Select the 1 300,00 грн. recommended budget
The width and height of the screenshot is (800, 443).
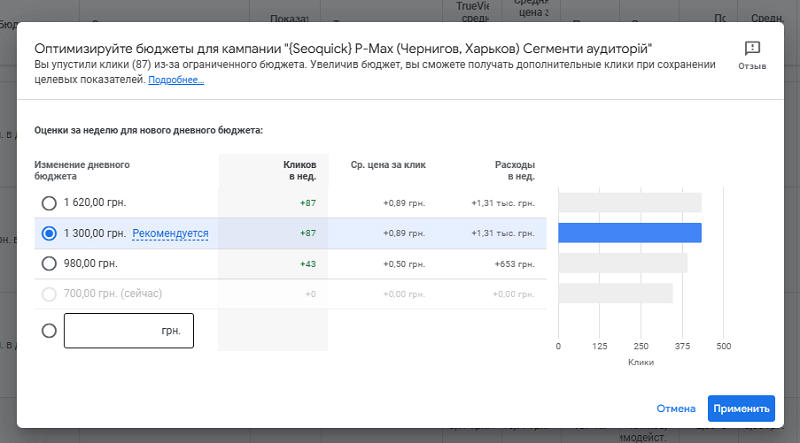[49, 233]
